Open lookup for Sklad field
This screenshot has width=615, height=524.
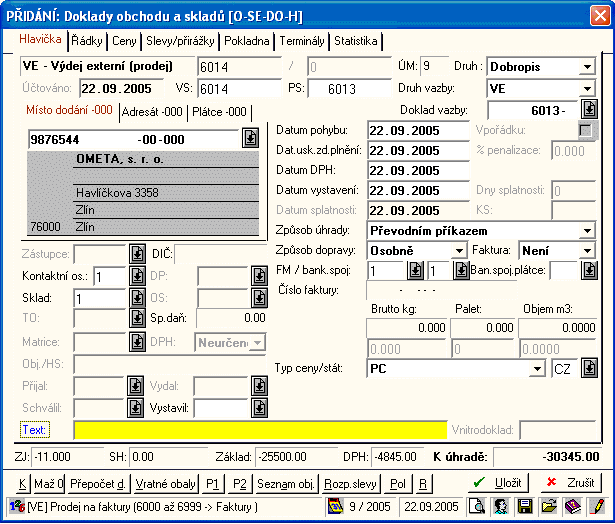[137, 298]
